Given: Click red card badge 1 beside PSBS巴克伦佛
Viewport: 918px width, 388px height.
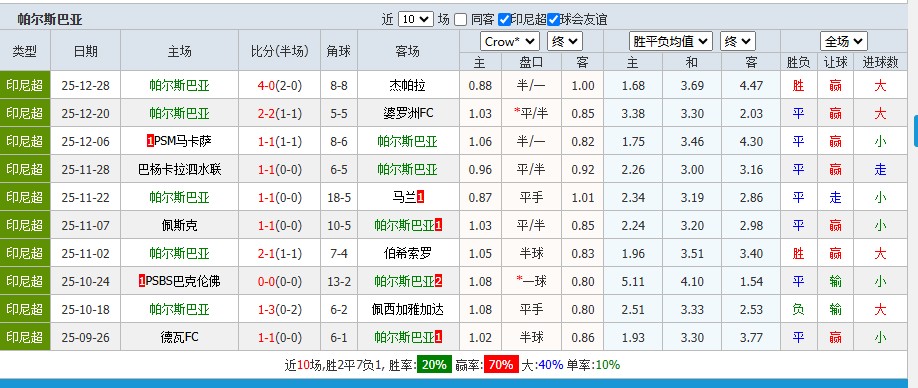Looking at the screenshot, I should tap(142, 281).
